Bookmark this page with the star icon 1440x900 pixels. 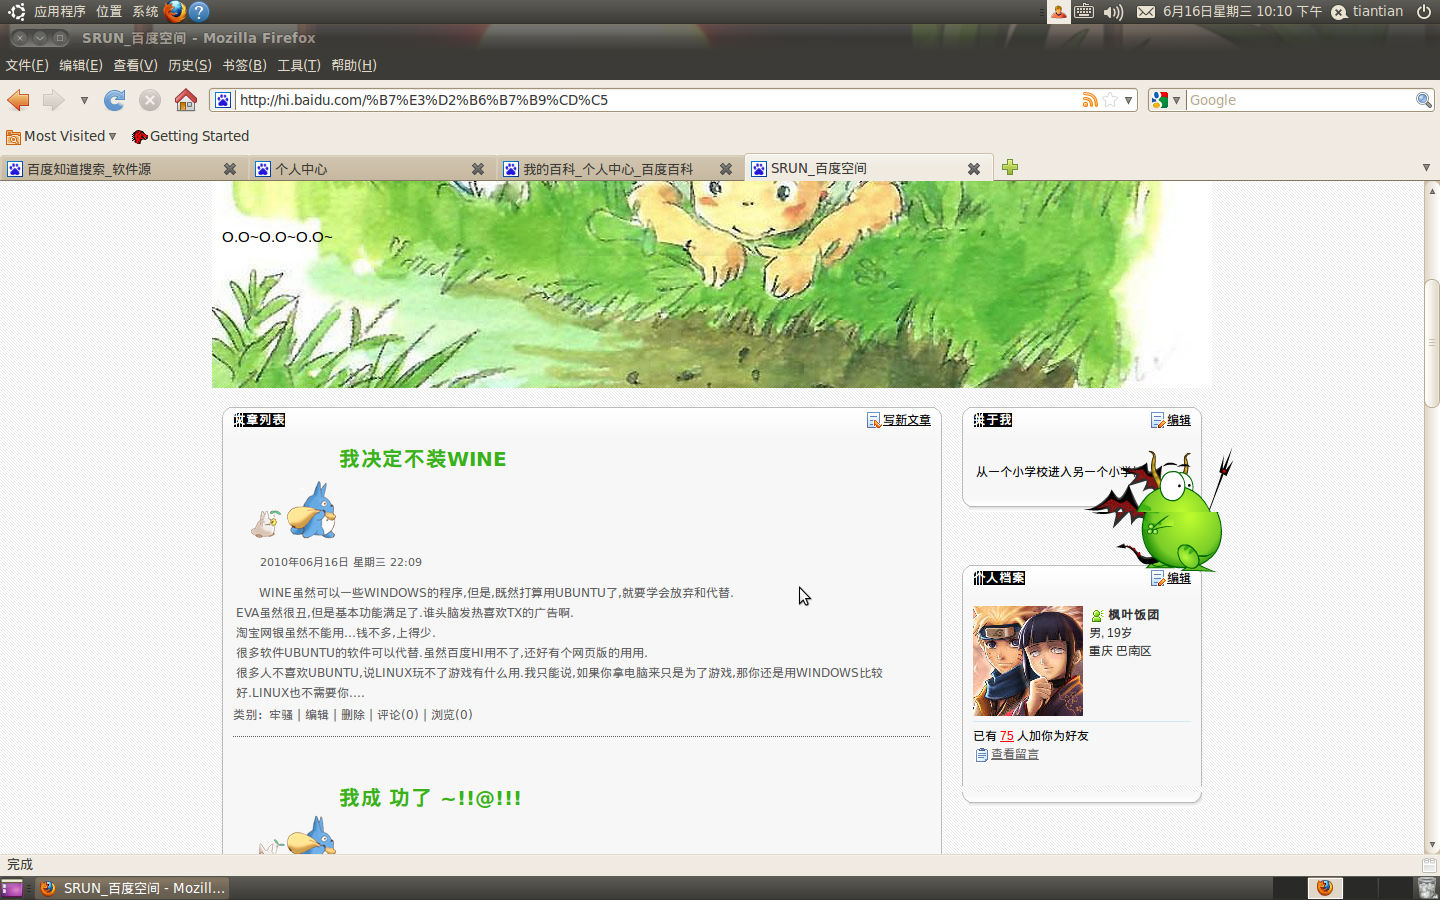pos(1110,100)
